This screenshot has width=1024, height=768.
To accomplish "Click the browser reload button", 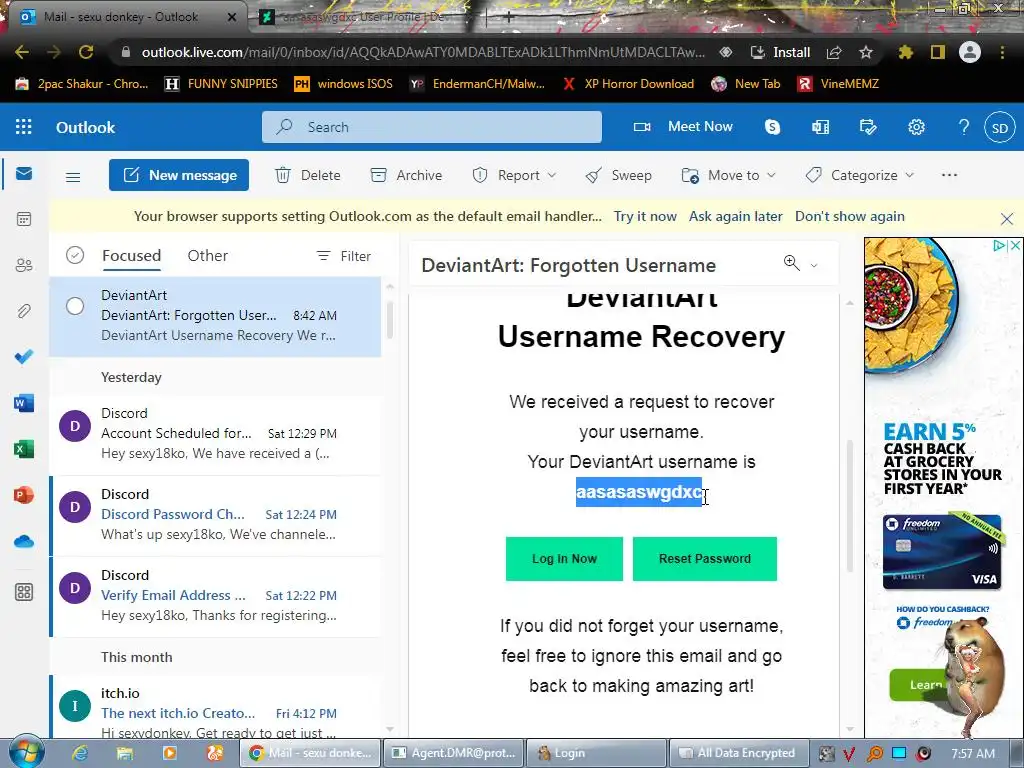I will tap(86, 52).
